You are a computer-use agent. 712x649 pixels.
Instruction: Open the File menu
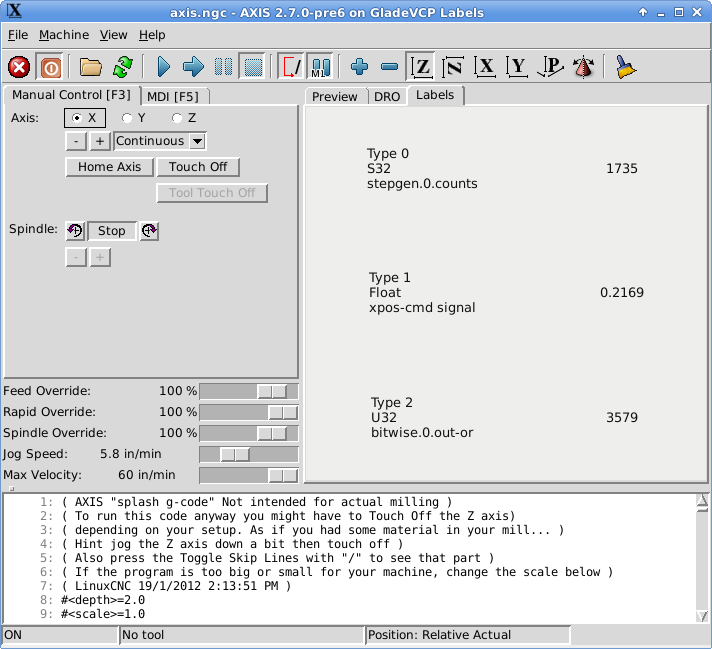[x=18, y=35]
